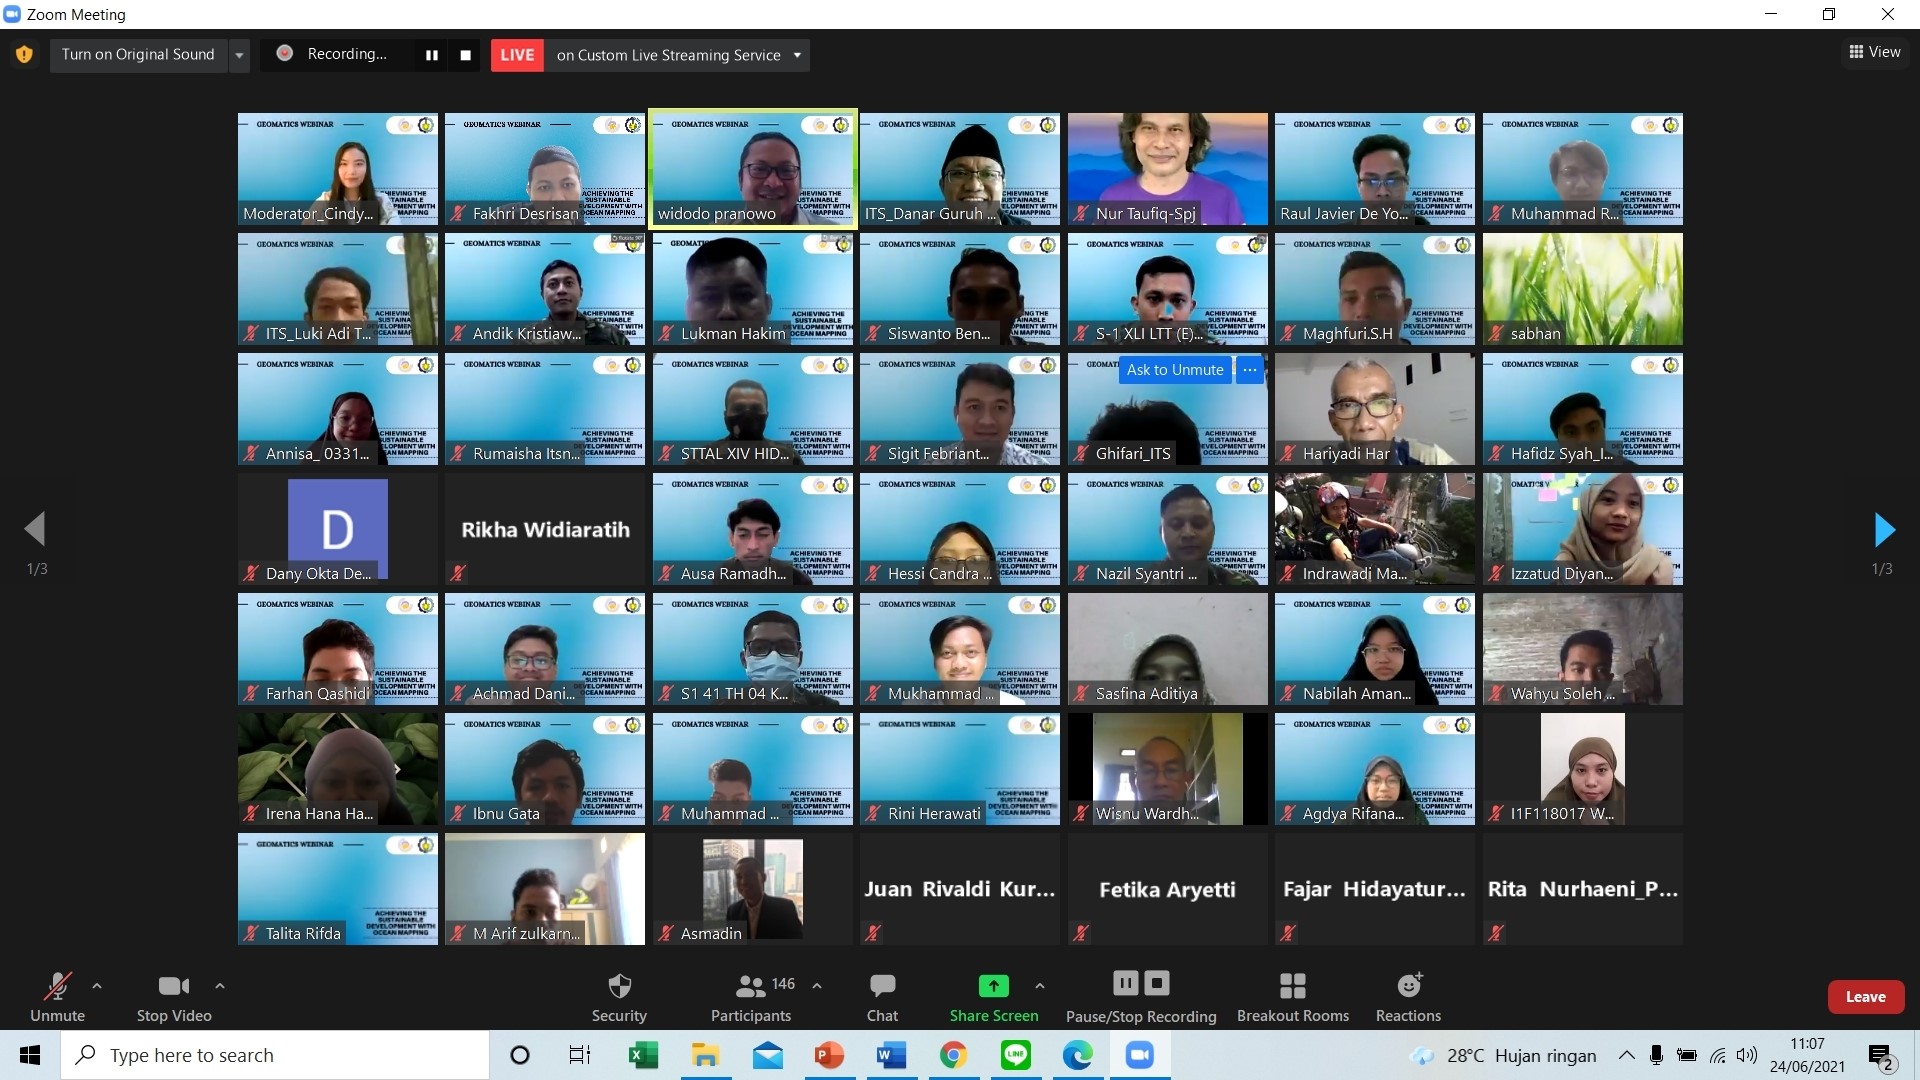
Task: Go to the next page of participants
Action: click(1884, 530)
